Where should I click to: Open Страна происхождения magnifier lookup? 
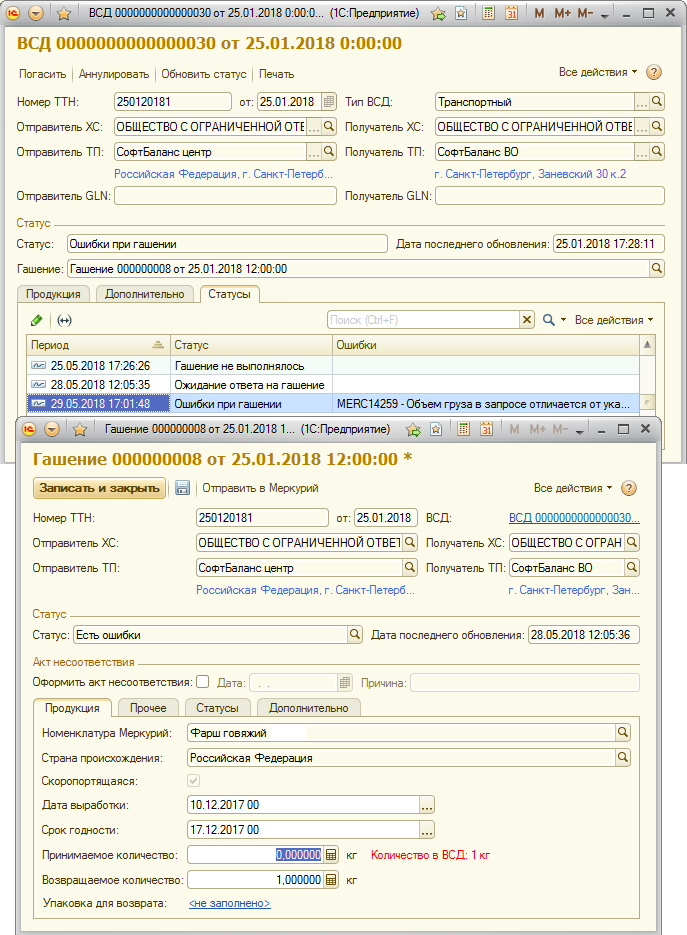click(x=623, y=758)
